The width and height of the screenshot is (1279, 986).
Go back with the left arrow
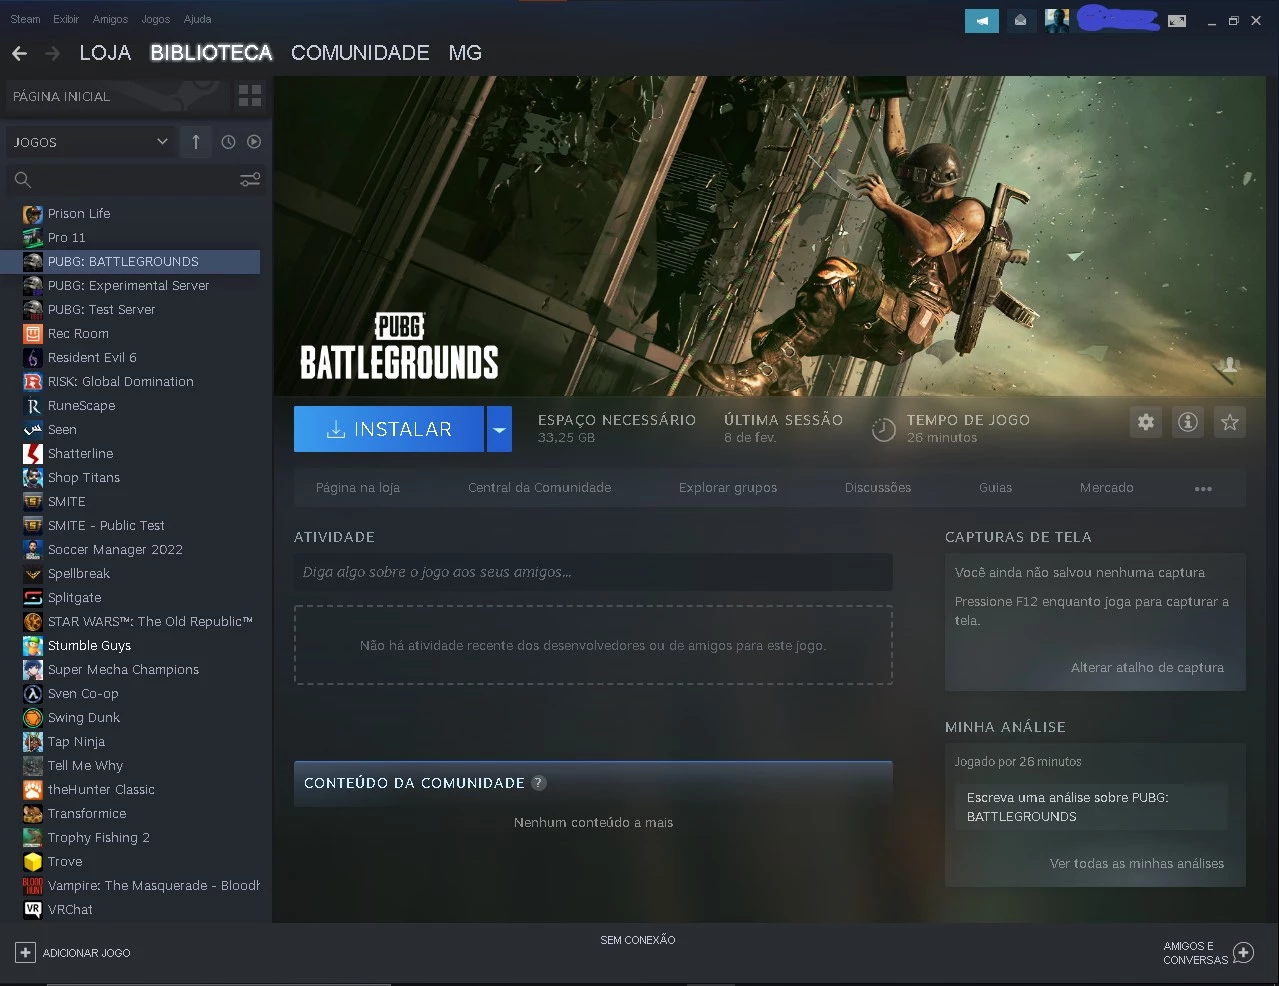click(x=20, y=53)
